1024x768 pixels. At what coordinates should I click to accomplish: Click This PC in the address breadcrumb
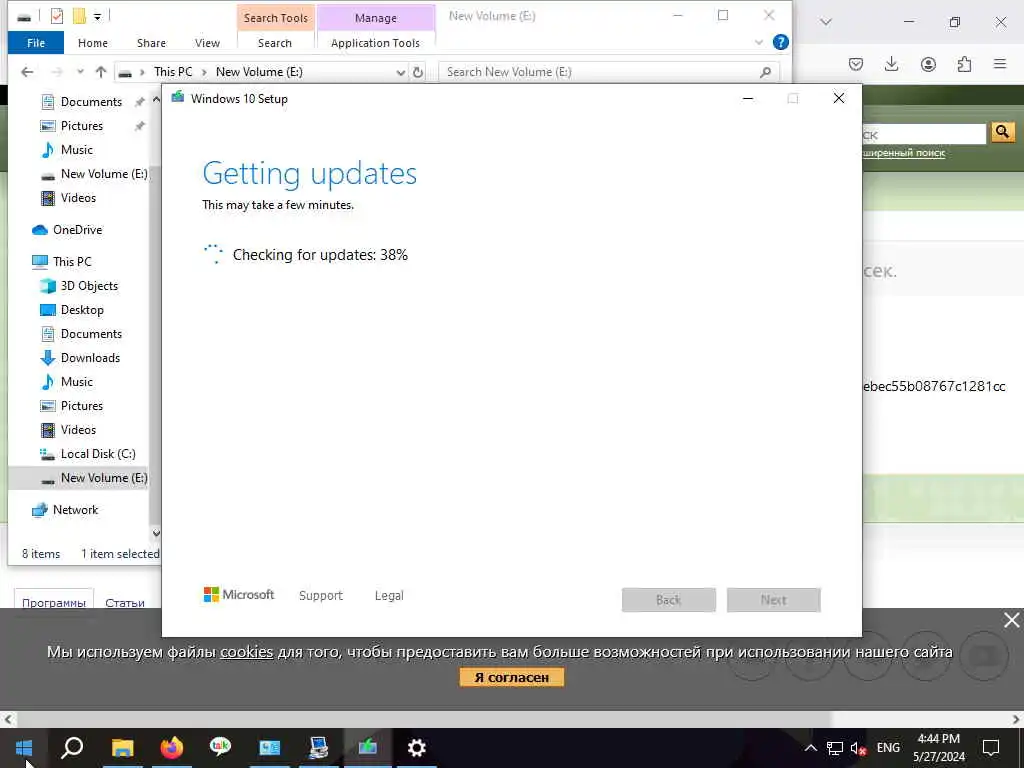pos(173,72)
